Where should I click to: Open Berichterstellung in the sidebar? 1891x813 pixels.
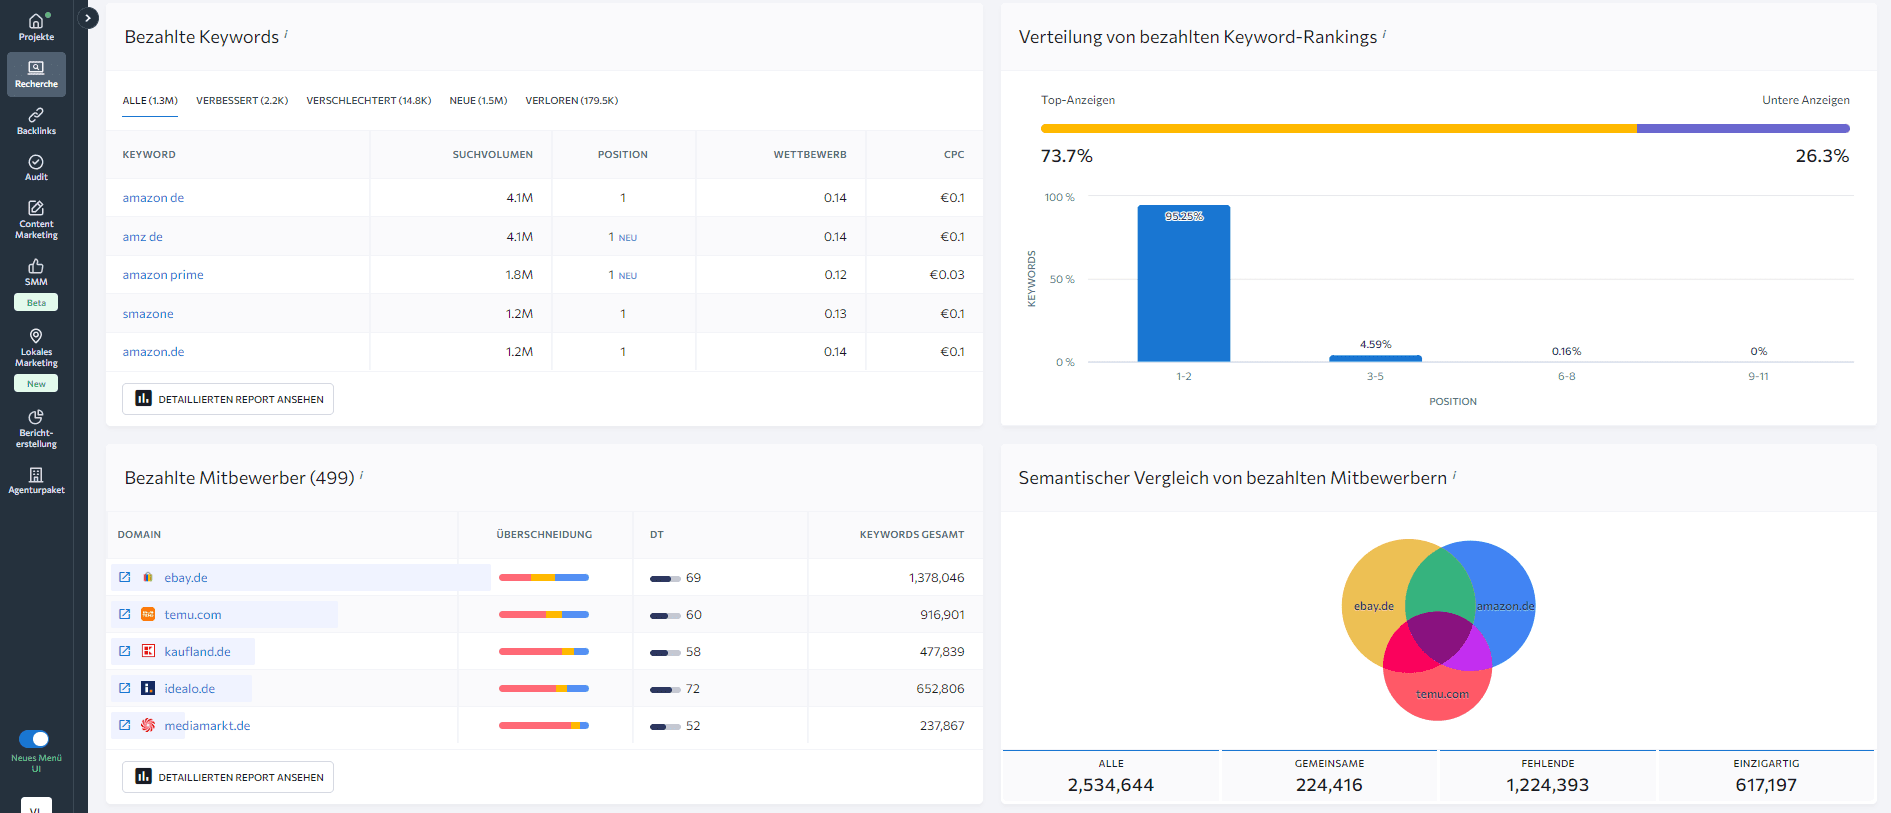click(36, 428)
